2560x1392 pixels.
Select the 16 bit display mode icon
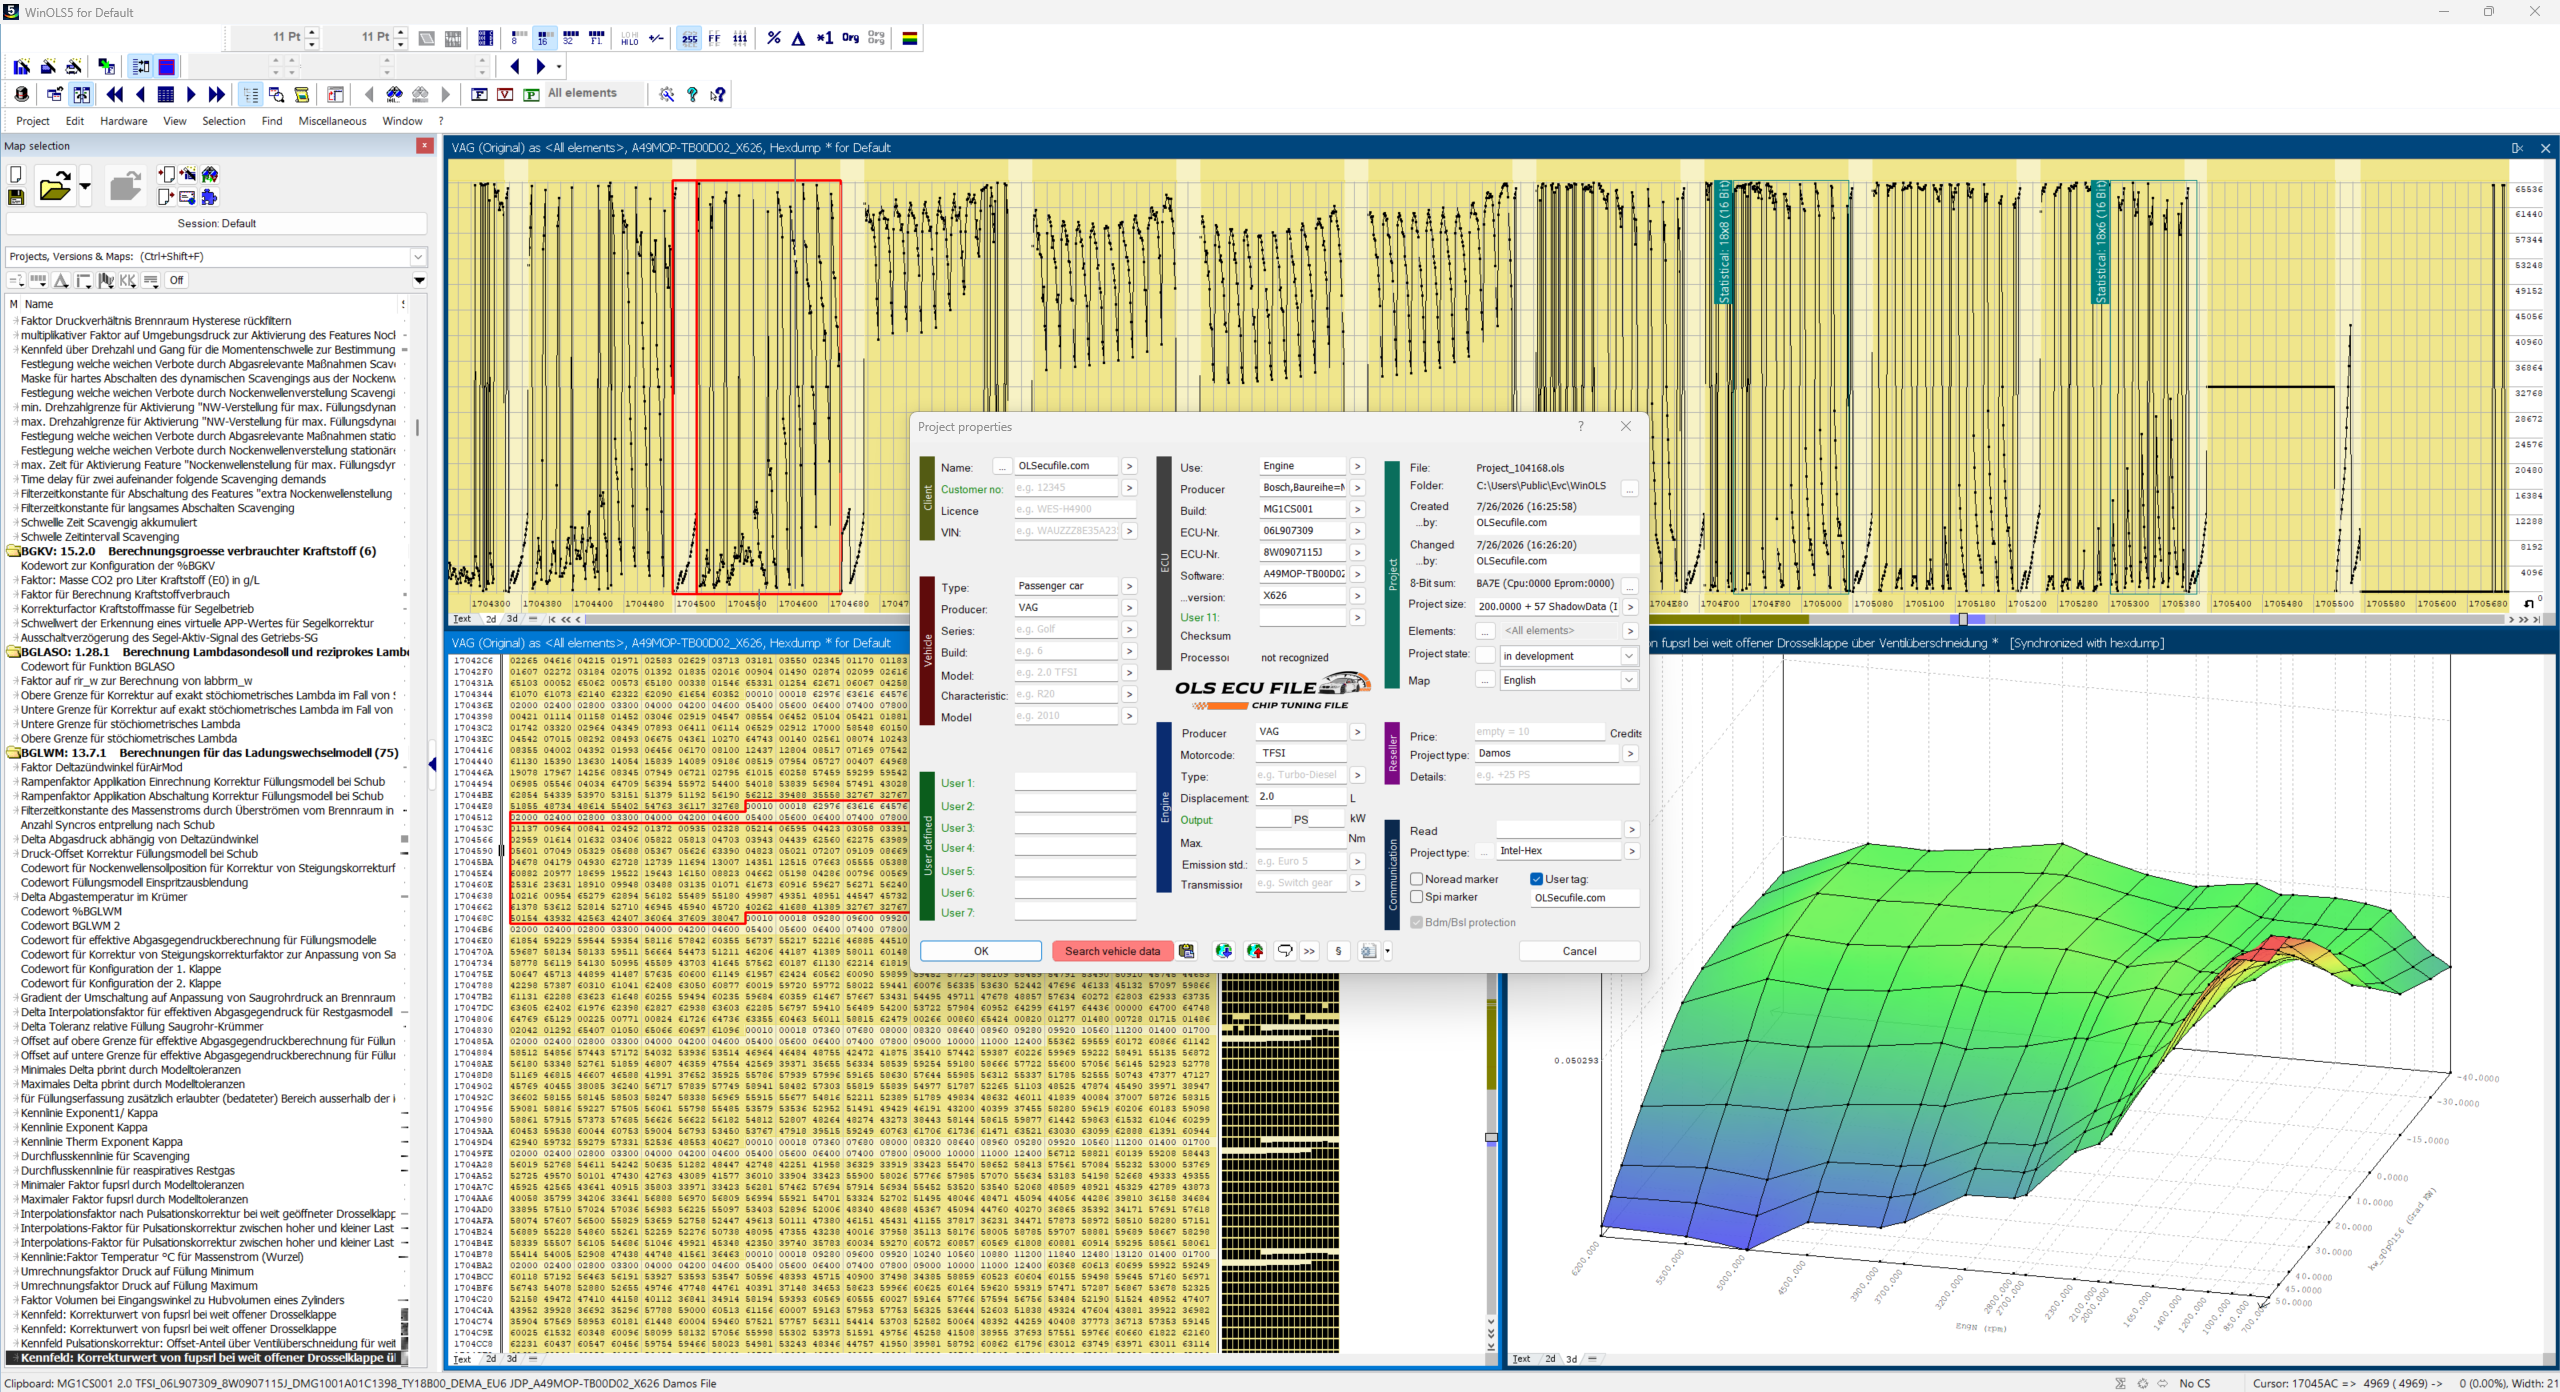[543, 38]
